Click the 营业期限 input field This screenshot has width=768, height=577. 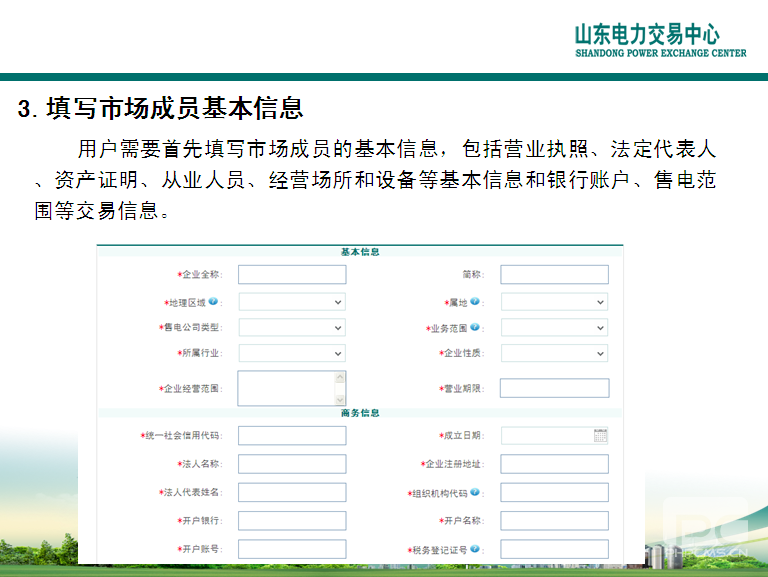click(554, 388)
